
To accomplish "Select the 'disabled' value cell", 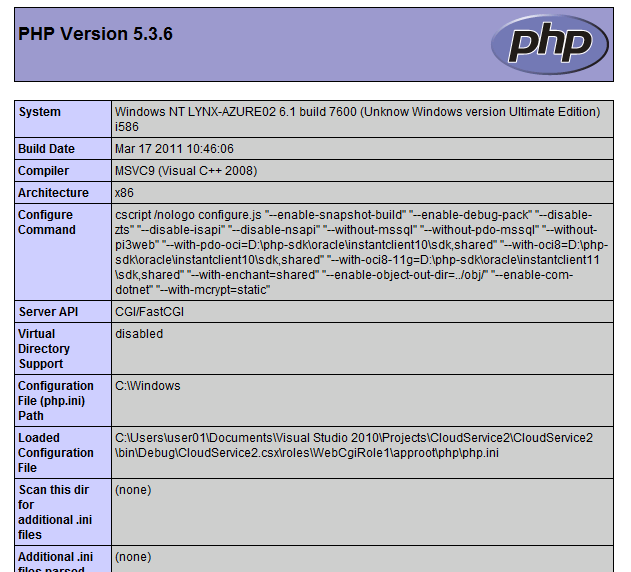I will [x=363, y=349].
